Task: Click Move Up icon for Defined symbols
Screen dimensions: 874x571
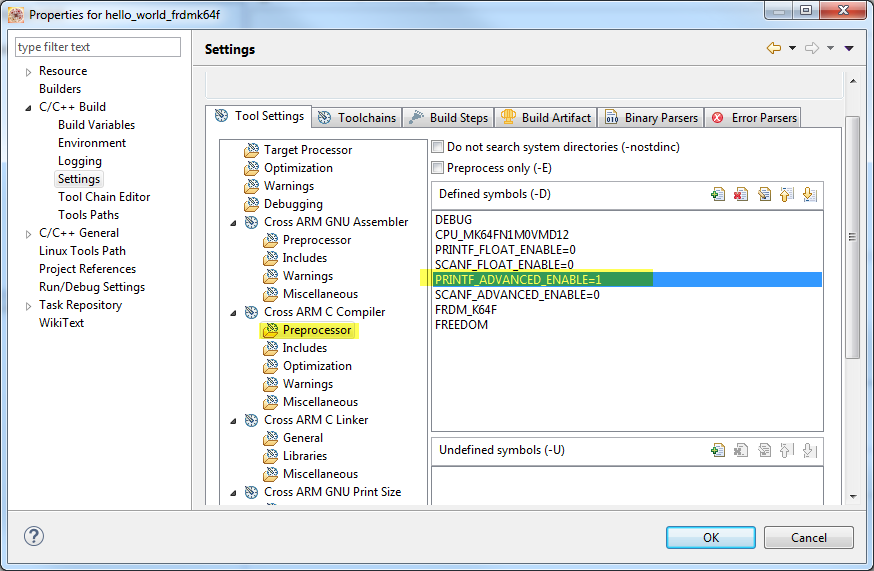Action: pos(787,195)
